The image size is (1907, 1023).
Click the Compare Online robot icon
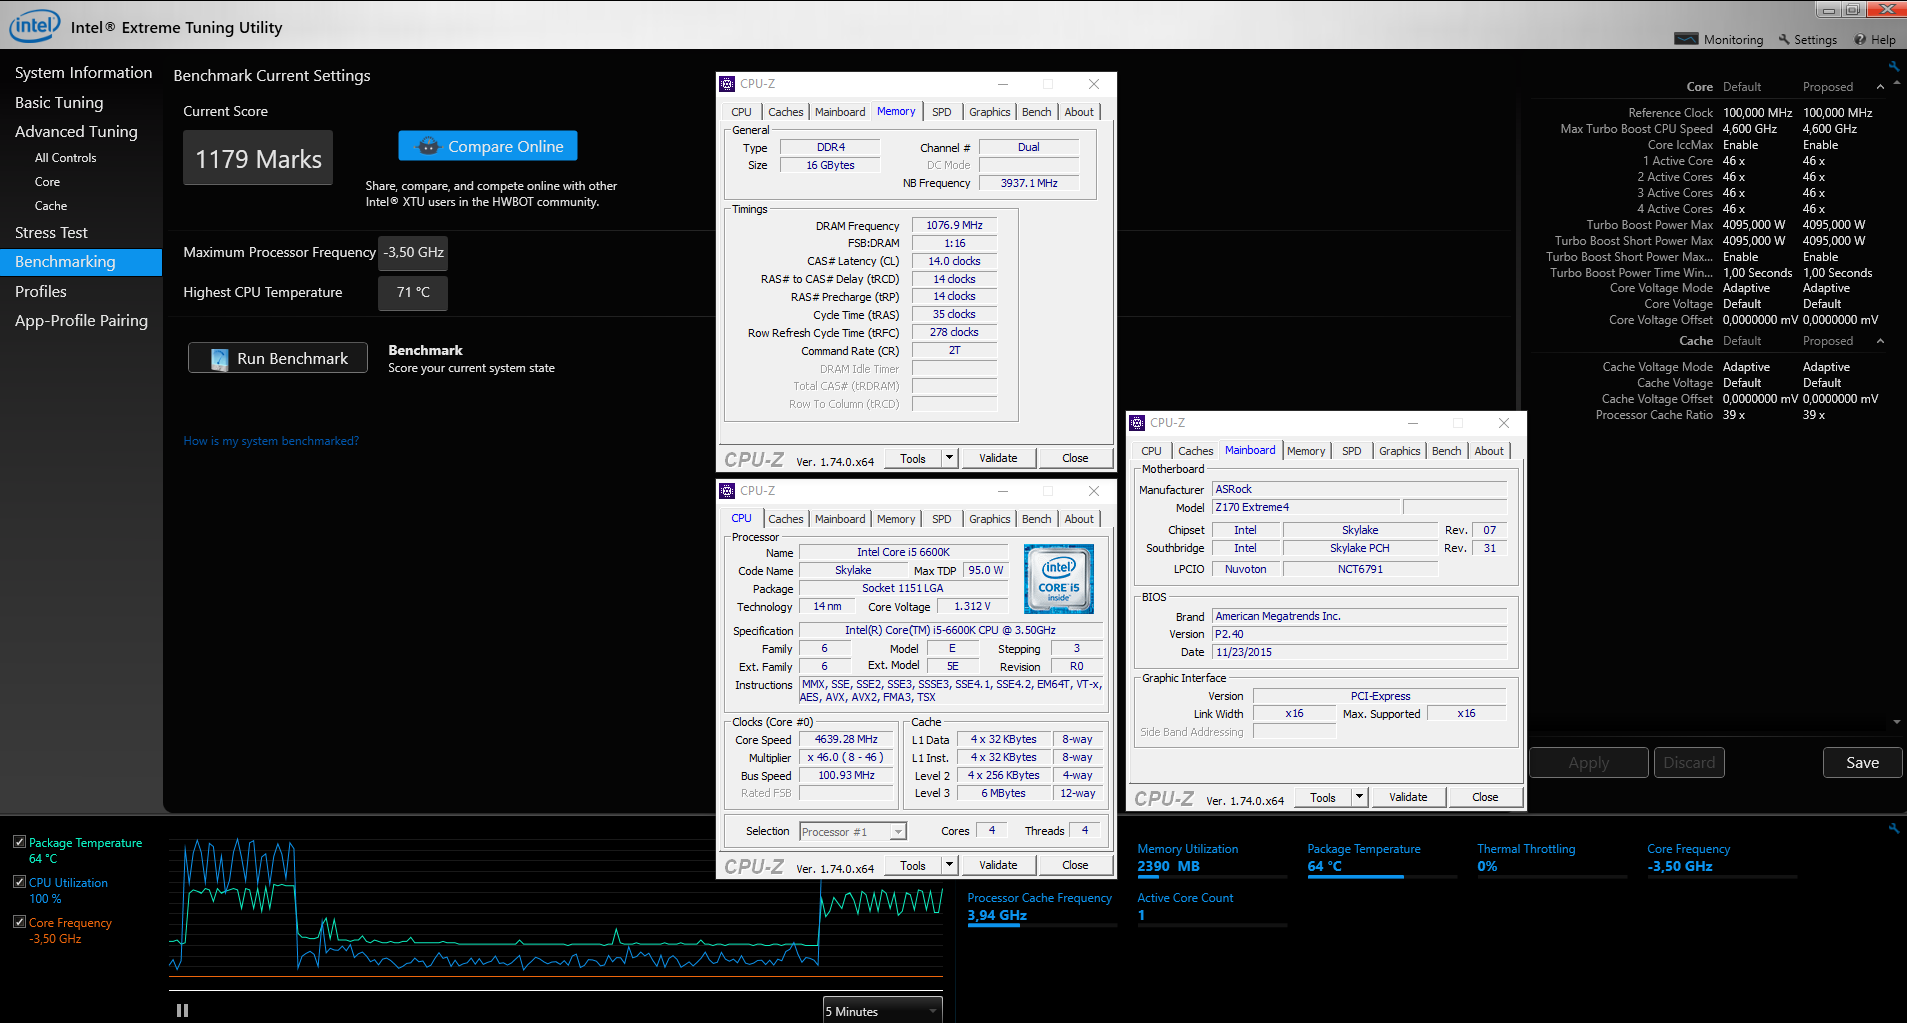[x=428, y=146]
